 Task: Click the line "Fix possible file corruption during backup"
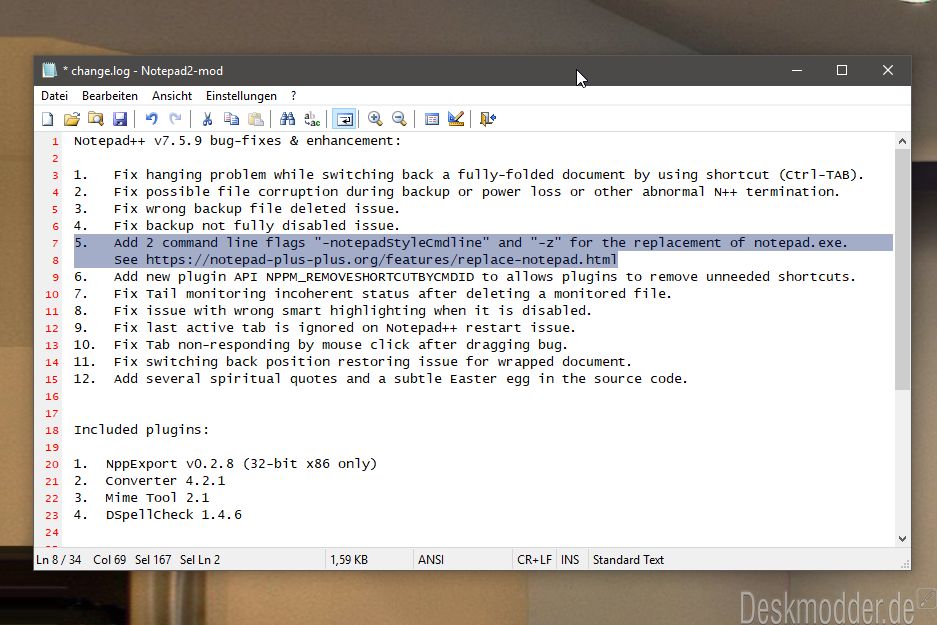[457, 192]
